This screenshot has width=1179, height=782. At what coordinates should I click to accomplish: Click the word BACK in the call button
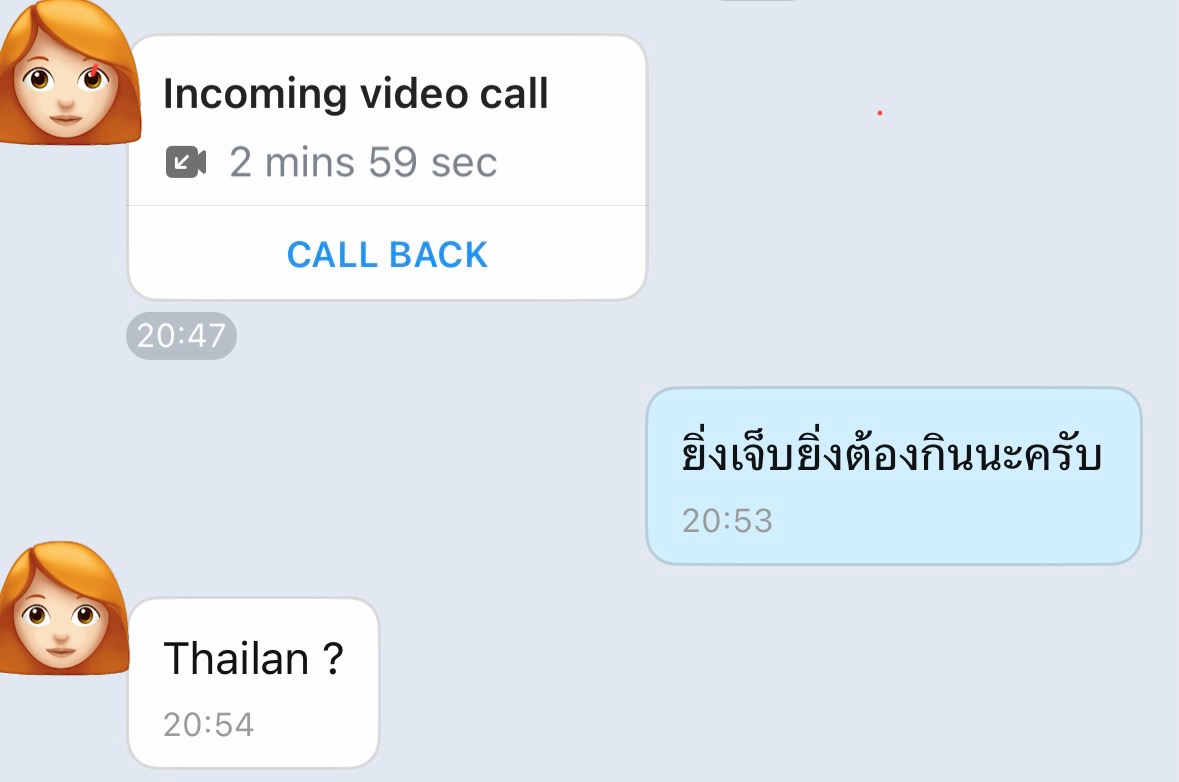(438, 254)
